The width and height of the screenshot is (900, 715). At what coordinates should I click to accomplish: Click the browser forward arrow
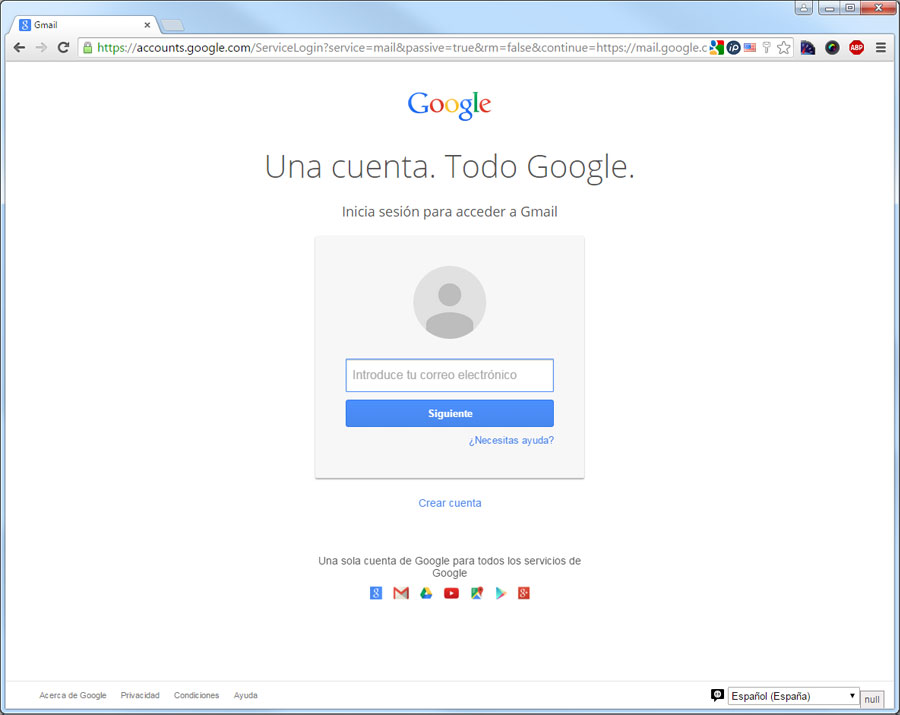tap(41, 48)
